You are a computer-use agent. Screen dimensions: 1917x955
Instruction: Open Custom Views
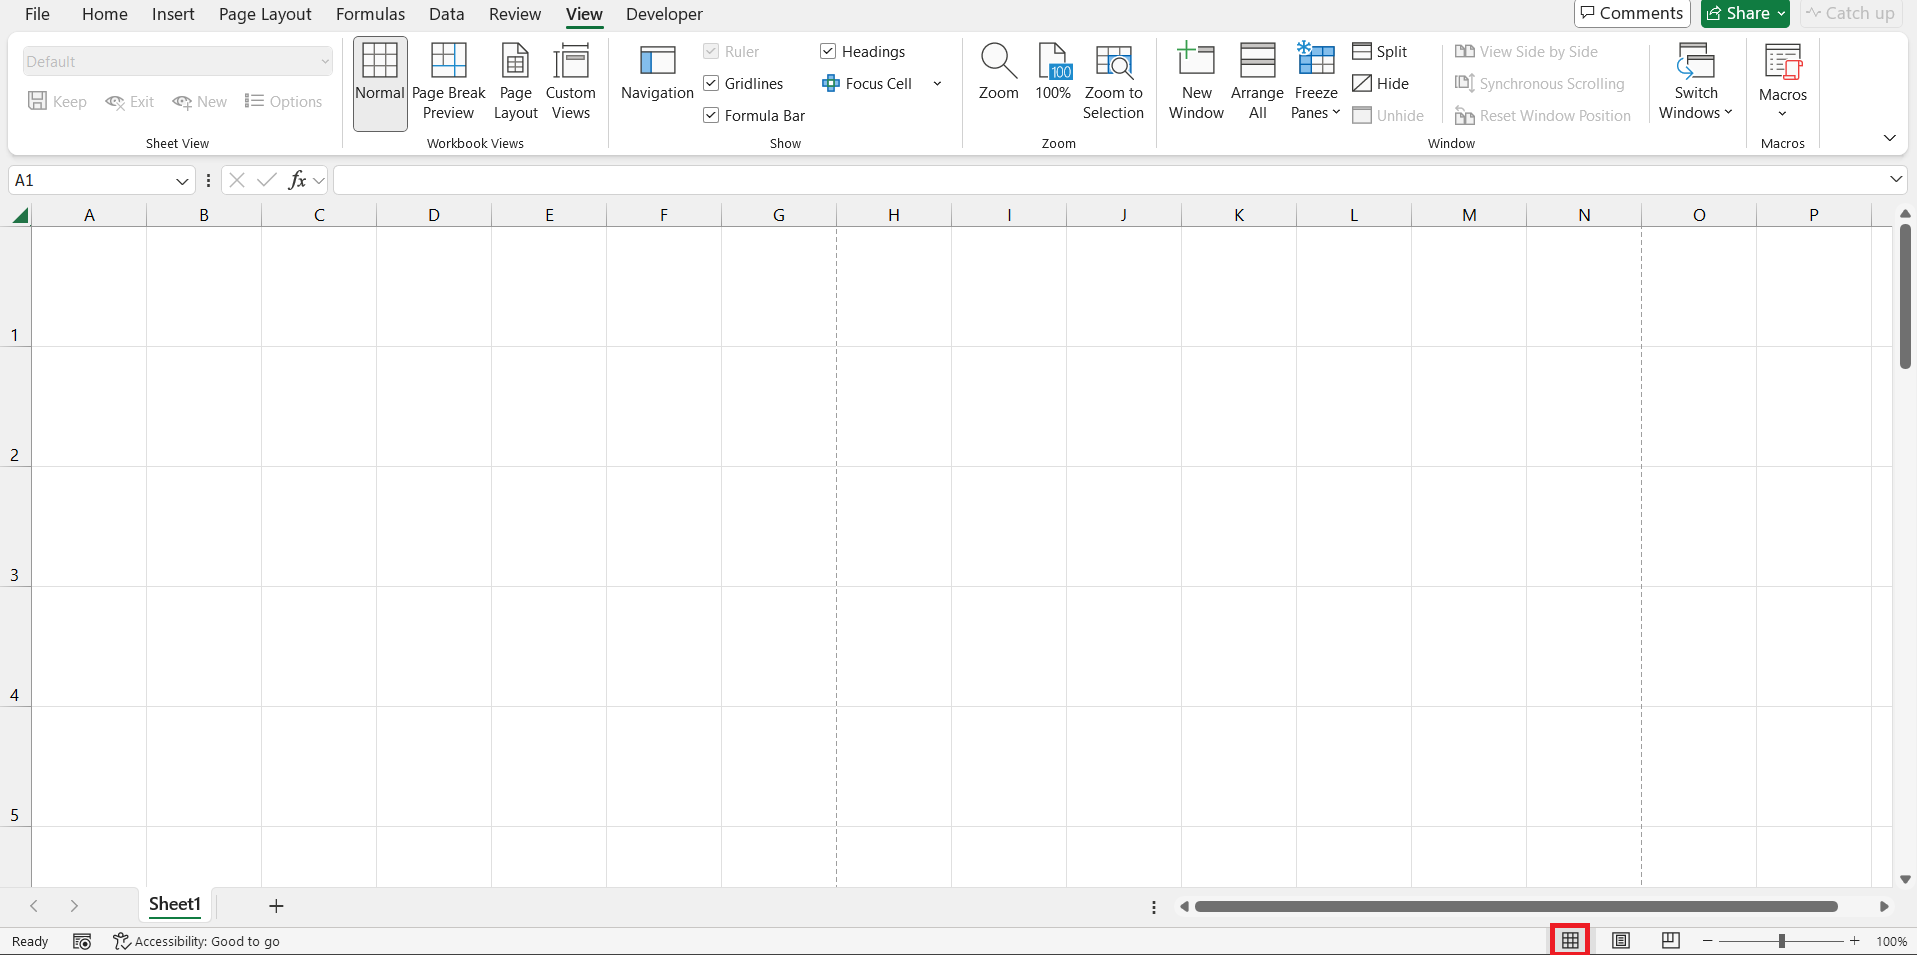[x=570, y=83]
